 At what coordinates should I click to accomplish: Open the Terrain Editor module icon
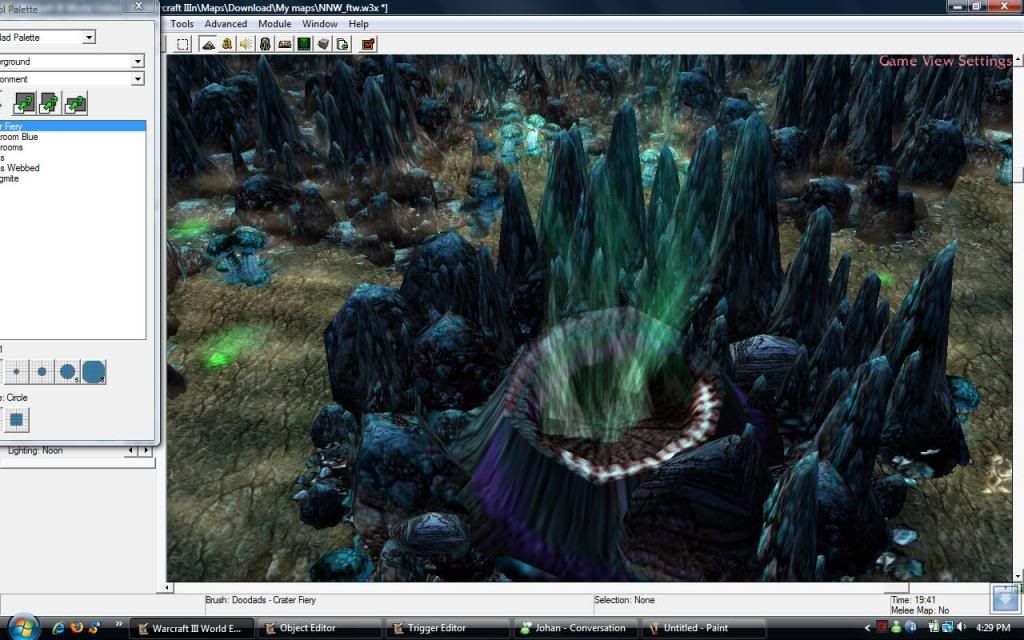click(x=208, y=44)
